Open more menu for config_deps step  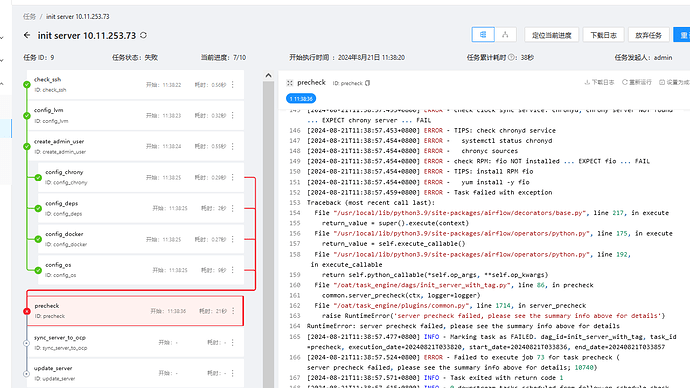pyautogui.click(x=233, y=208)
